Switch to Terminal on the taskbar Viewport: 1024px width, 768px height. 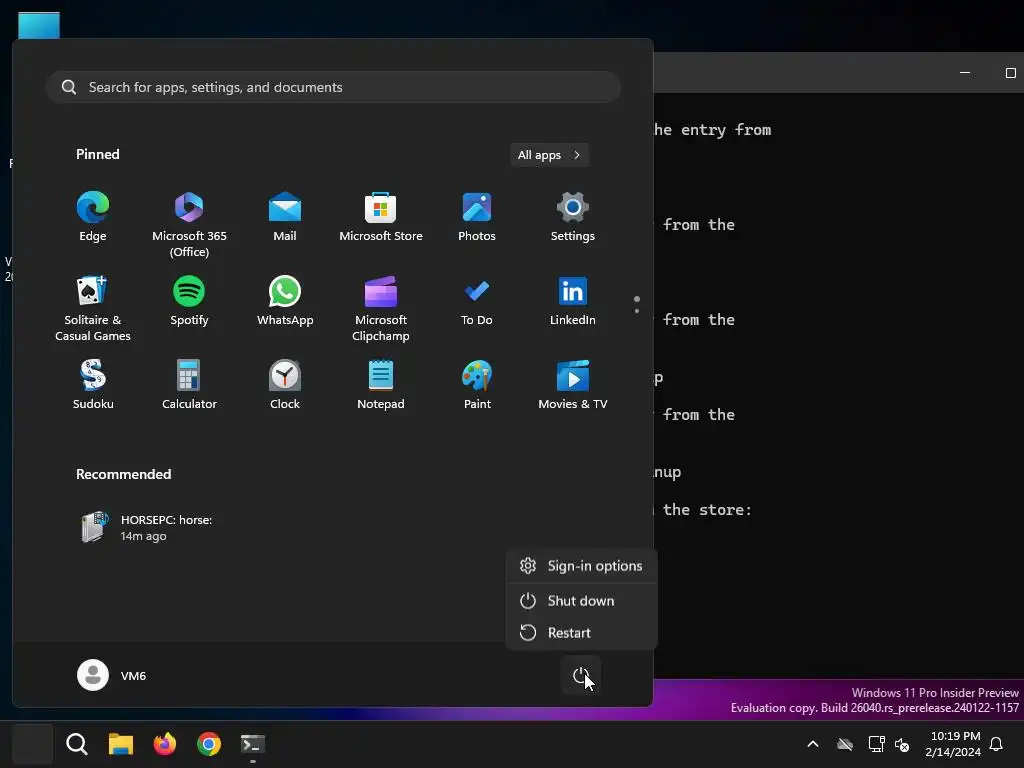(x=253, y=744)
